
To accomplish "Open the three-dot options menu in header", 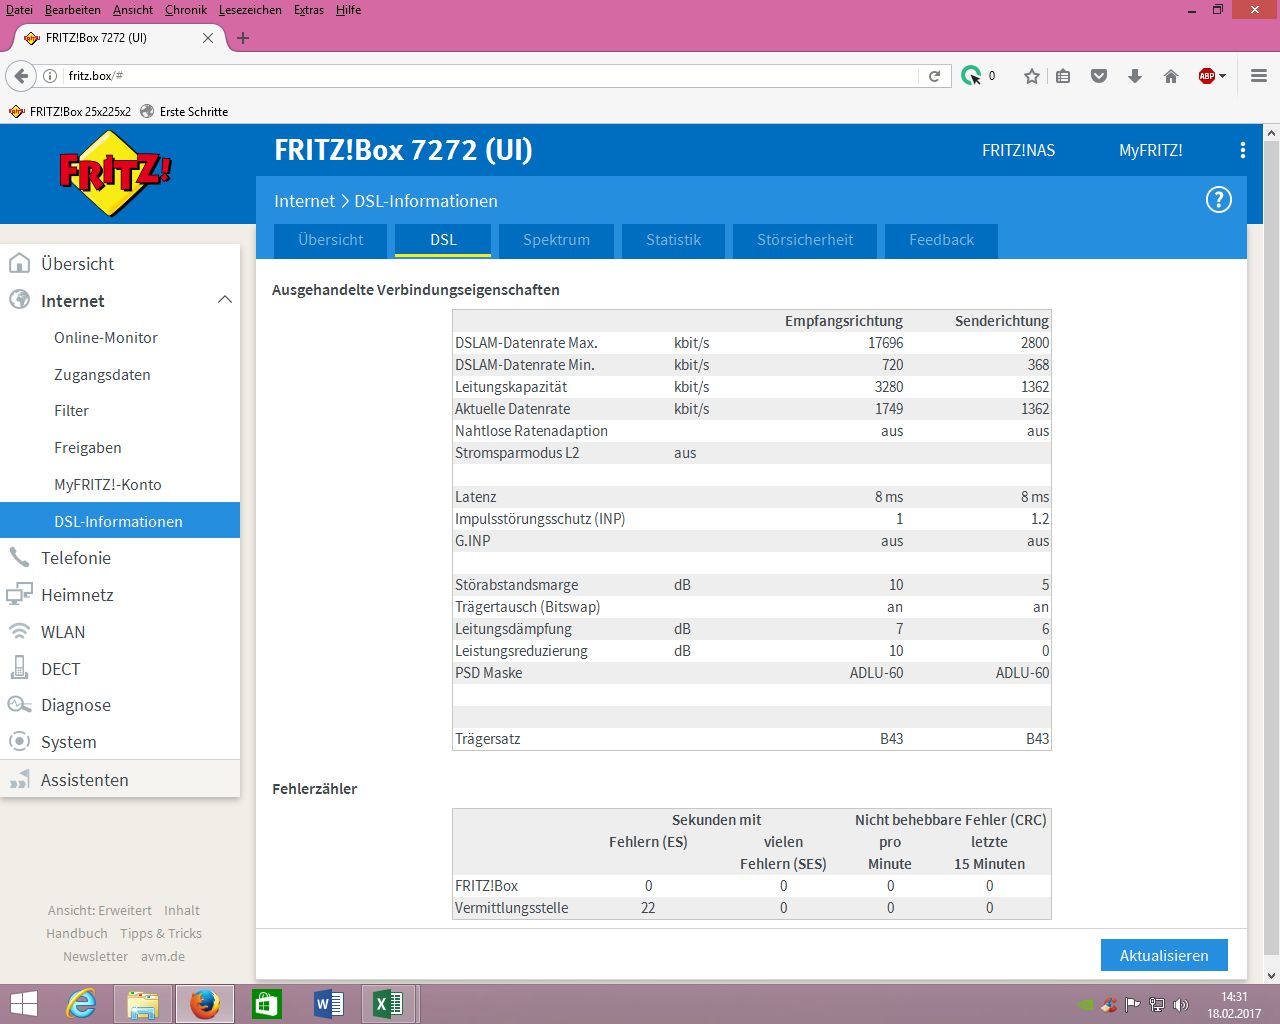I will pos(1242,150).
